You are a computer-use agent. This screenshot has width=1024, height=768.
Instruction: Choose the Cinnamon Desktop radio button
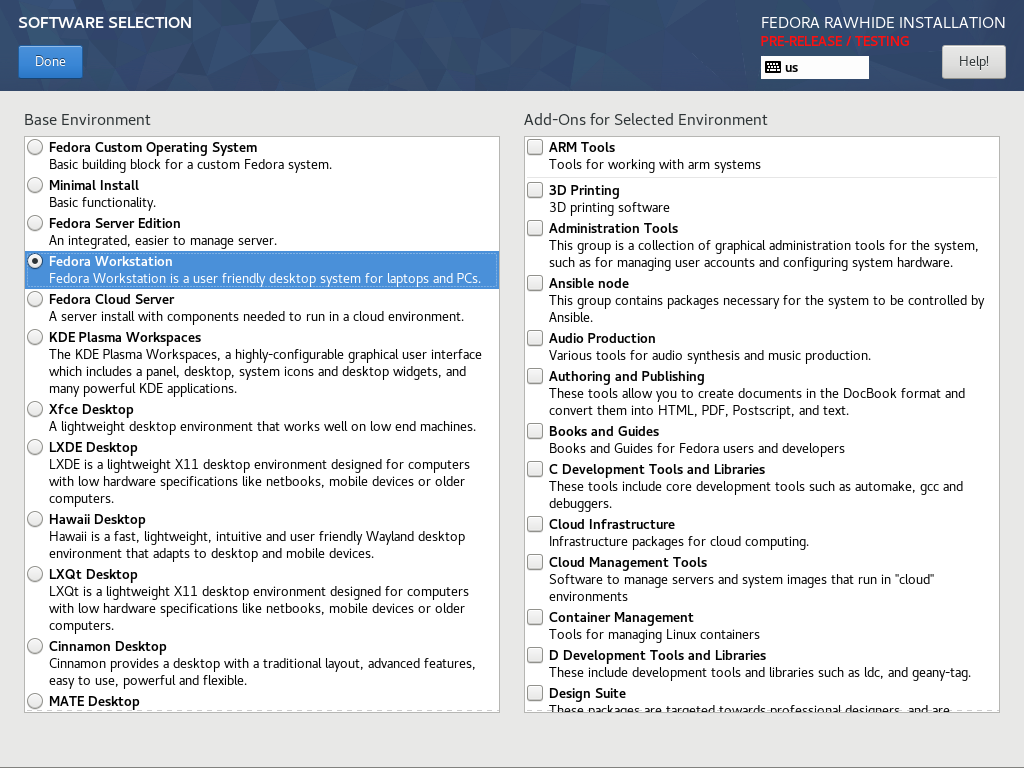coord(35,646)
